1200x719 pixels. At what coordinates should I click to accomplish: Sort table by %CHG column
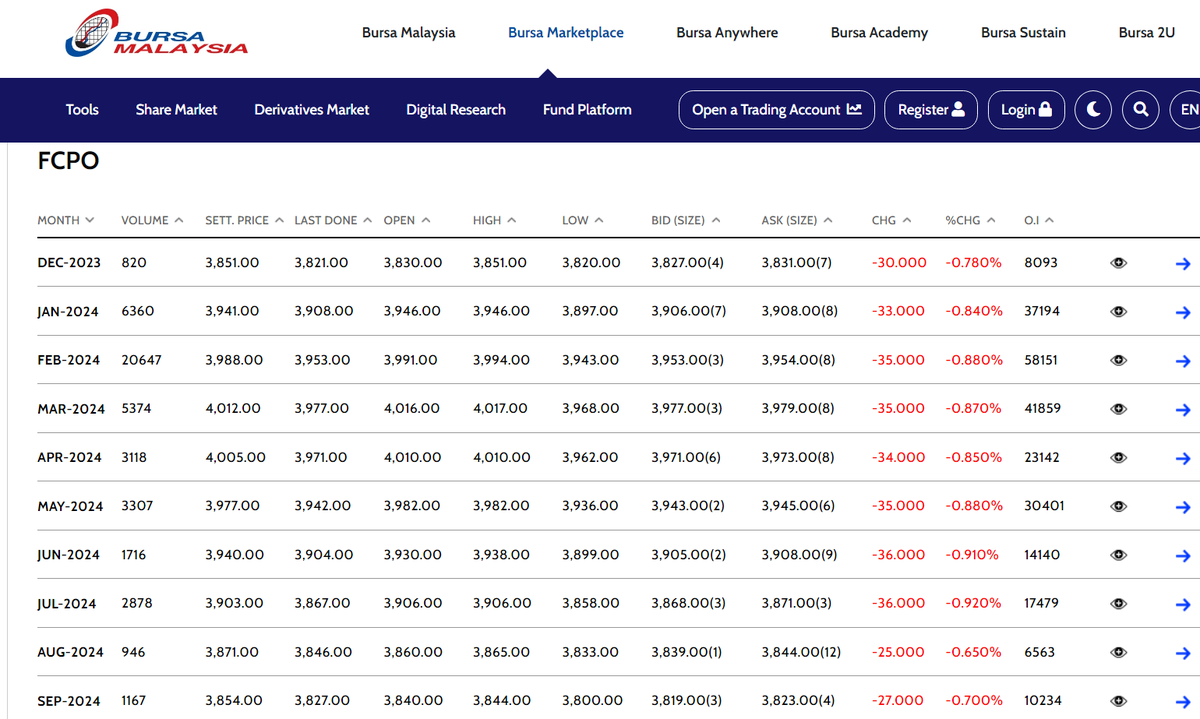970,220
